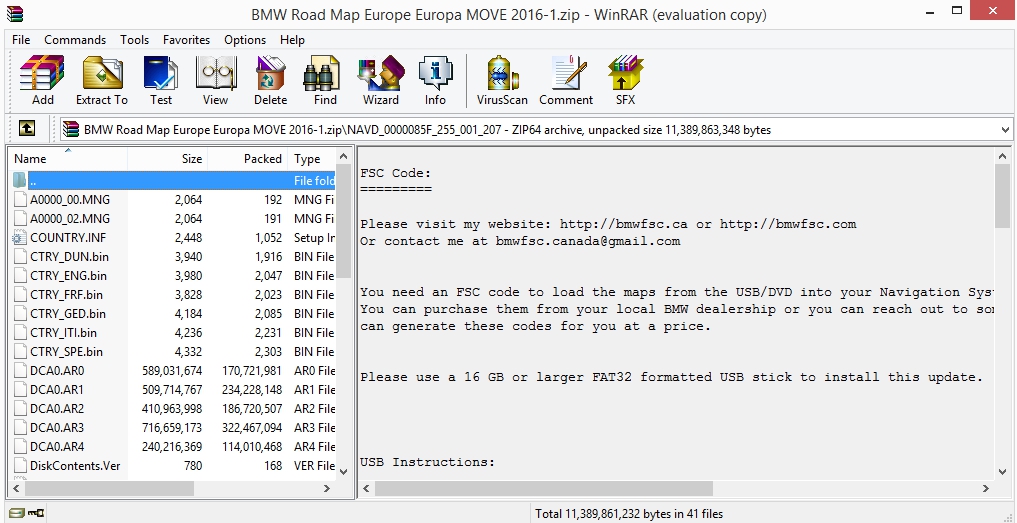Click packed value 322,467,094
This screenshot has height=523, width=1017.
coord(252,428)
